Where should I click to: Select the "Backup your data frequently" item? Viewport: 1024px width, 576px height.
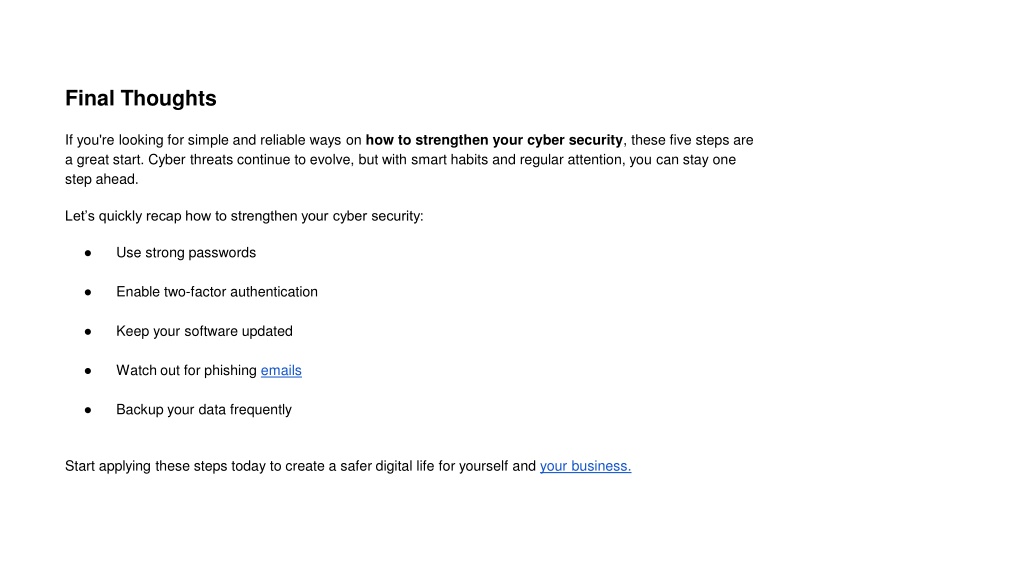(204, 409)
